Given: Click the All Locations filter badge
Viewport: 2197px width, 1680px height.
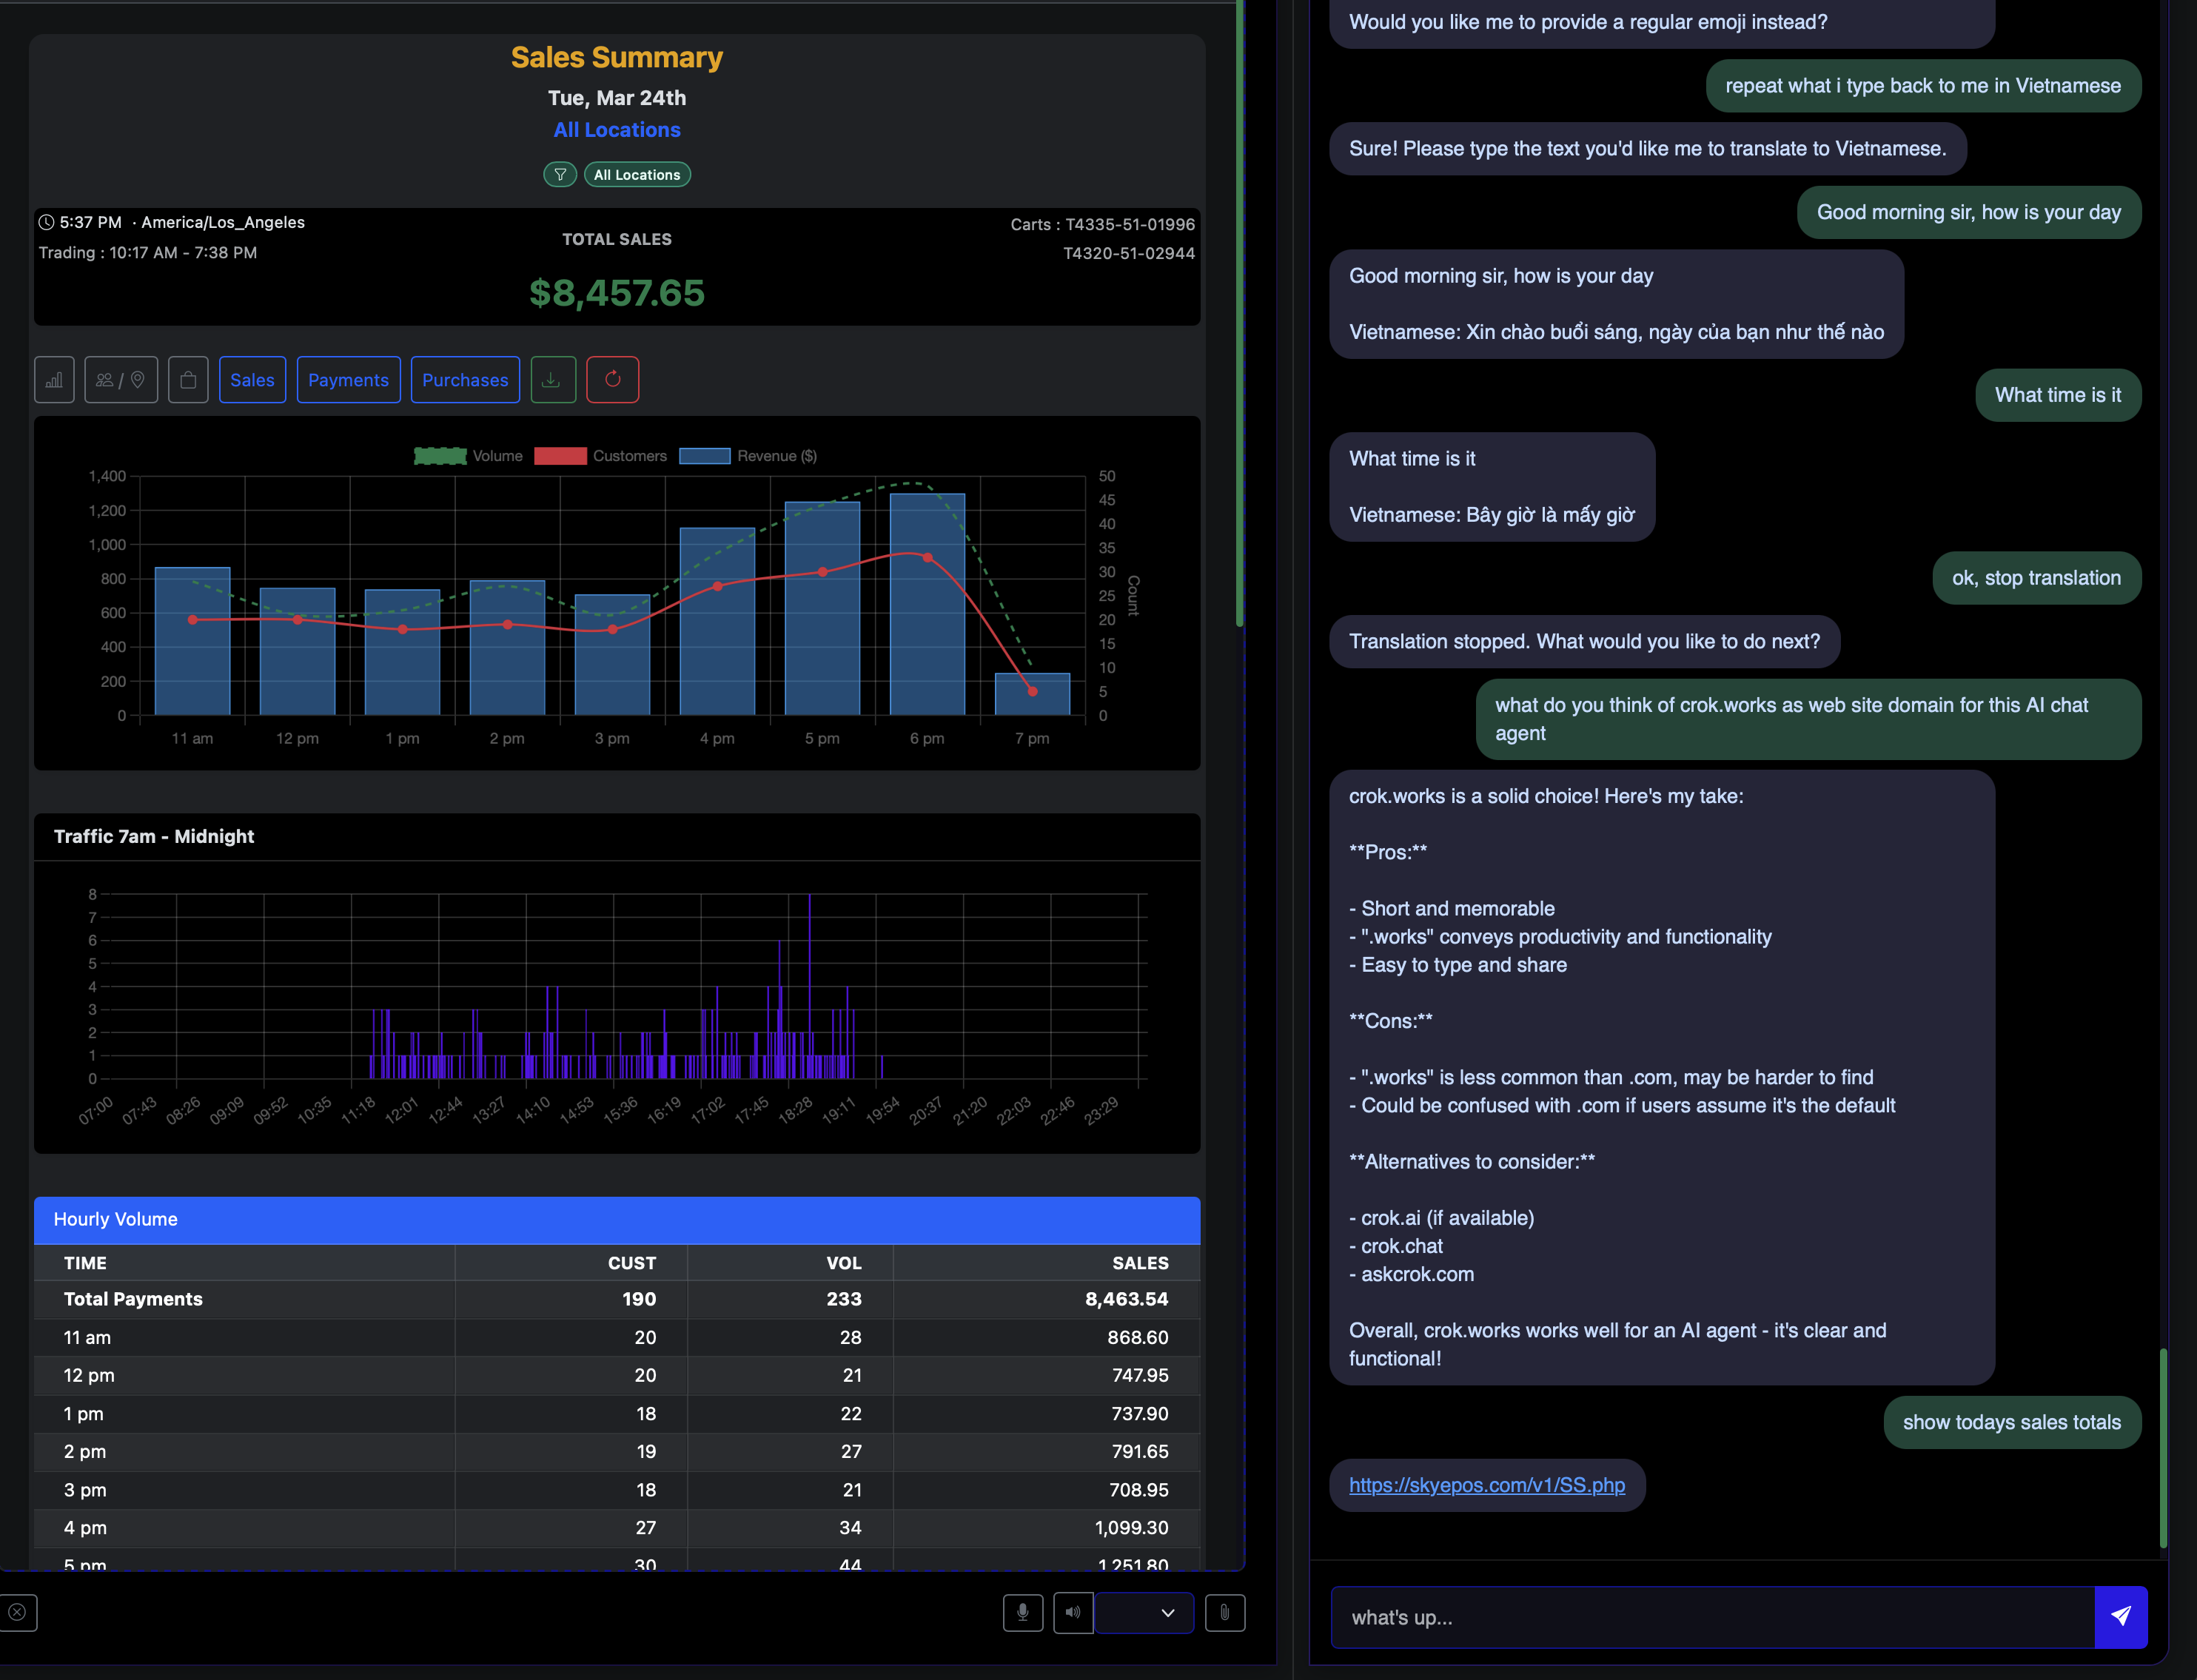Looking at the screenshot, I should (637, 175).
